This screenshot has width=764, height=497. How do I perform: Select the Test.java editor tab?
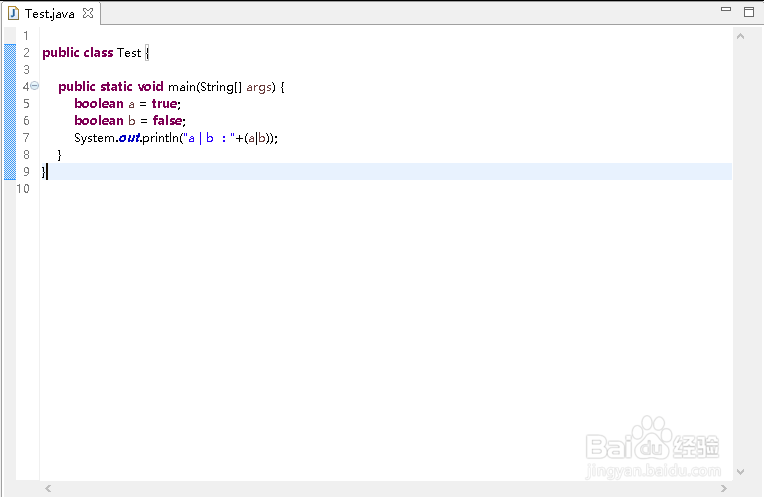[x=51, y=13]
